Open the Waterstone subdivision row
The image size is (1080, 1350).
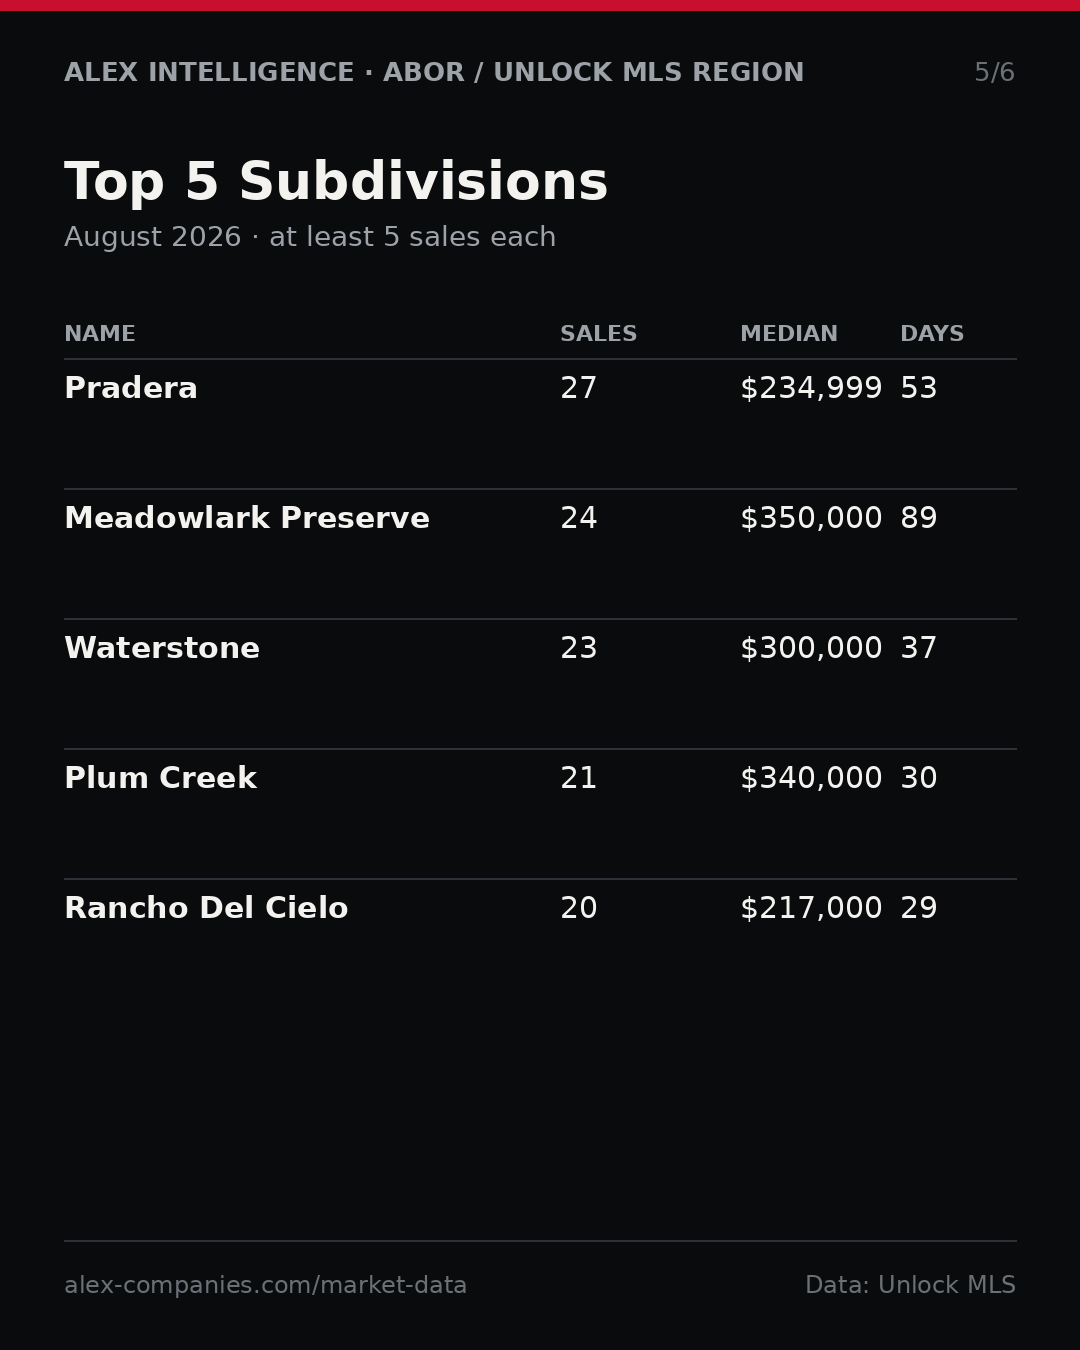[x=540, y=684]
